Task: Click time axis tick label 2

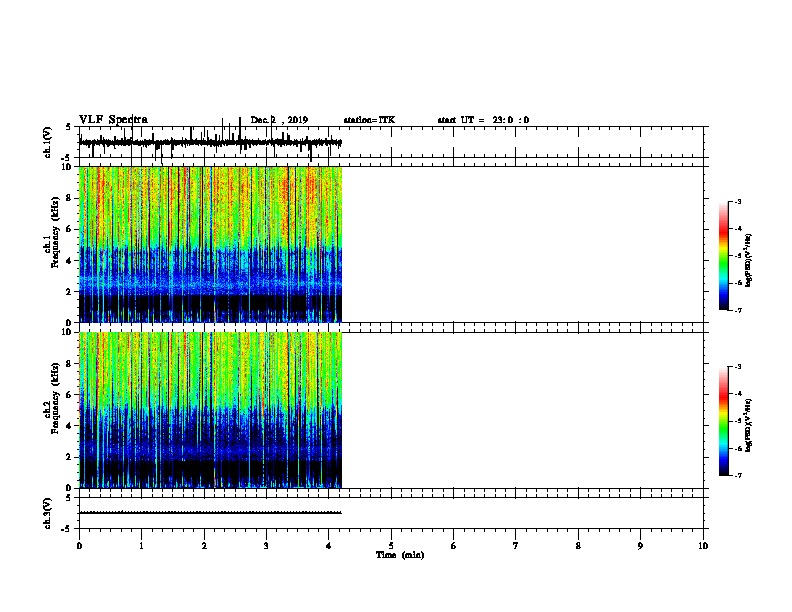Action: coord(204,546)
